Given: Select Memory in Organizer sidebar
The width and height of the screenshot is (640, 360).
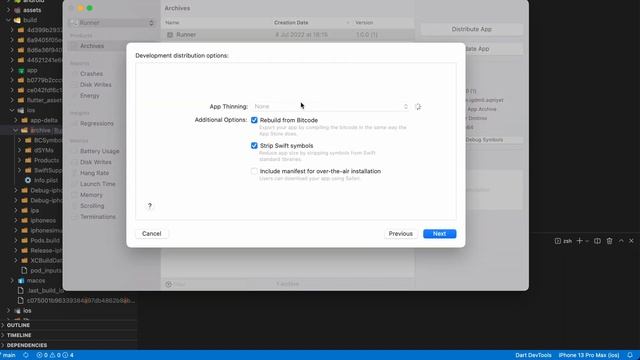Looking at the screenshot, I should tap(91, 195).
